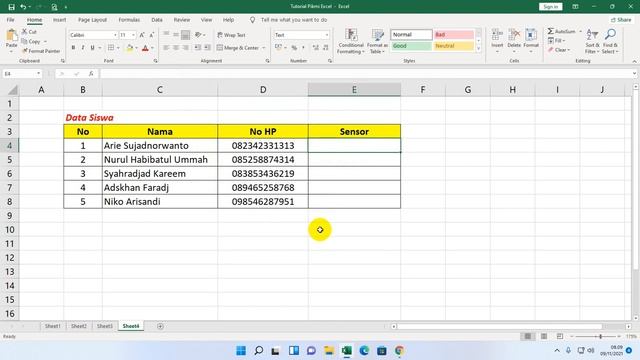
Task: Switch to the Insert ribbon tab
Action: pyautogui.click(x=60, y=20)
